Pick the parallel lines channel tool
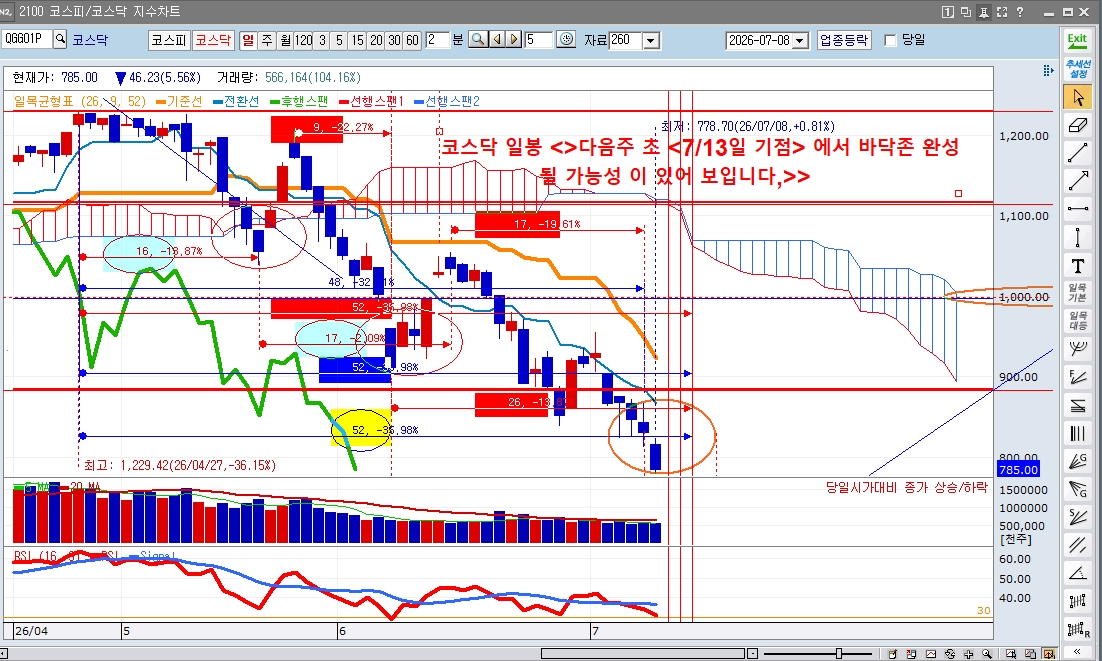 (1077, 545)
